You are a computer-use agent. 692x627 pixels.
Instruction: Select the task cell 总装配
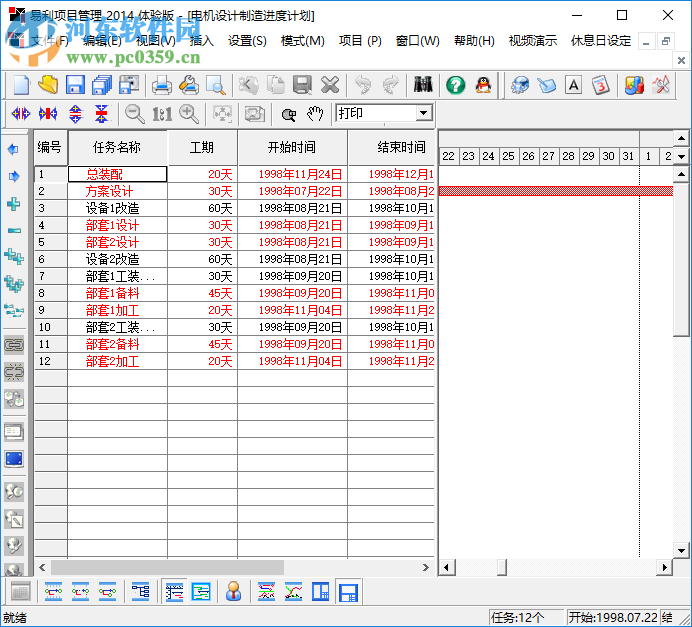(117, 174)
